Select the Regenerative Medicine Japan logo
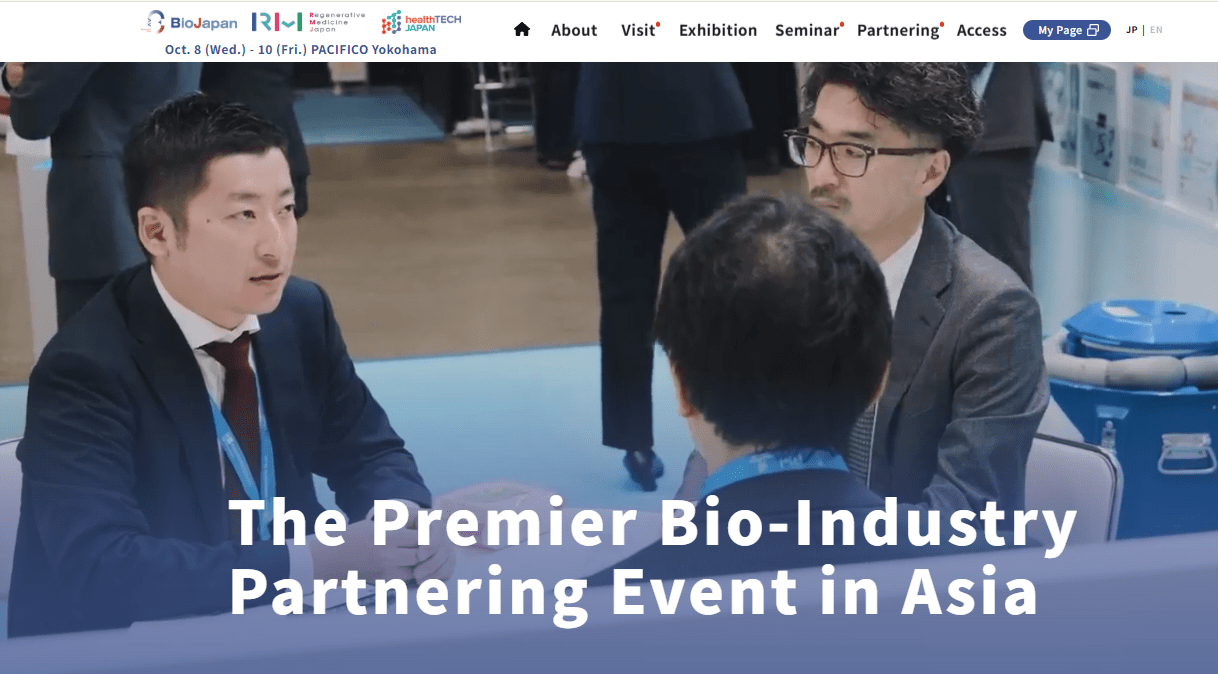 click(308, 22)
